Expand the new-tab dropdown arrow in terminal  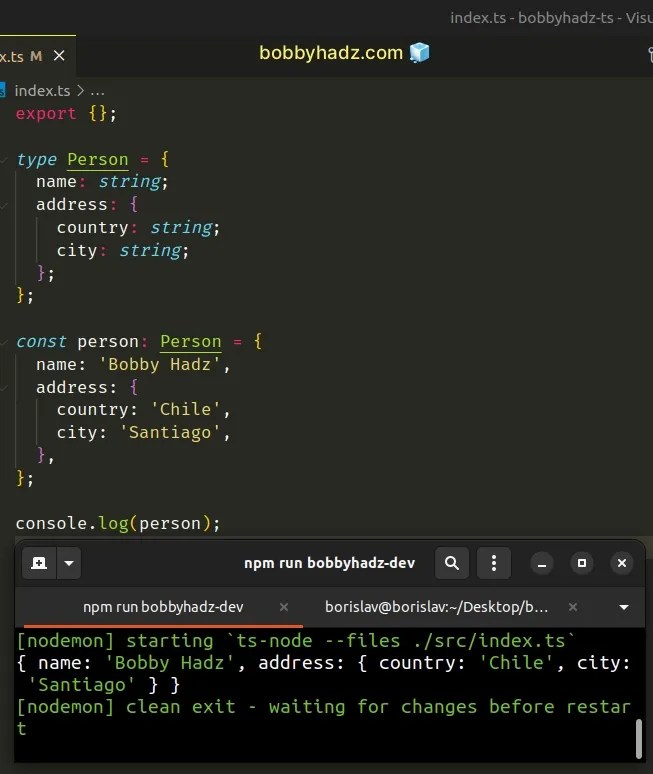click(x=69, y=563)
